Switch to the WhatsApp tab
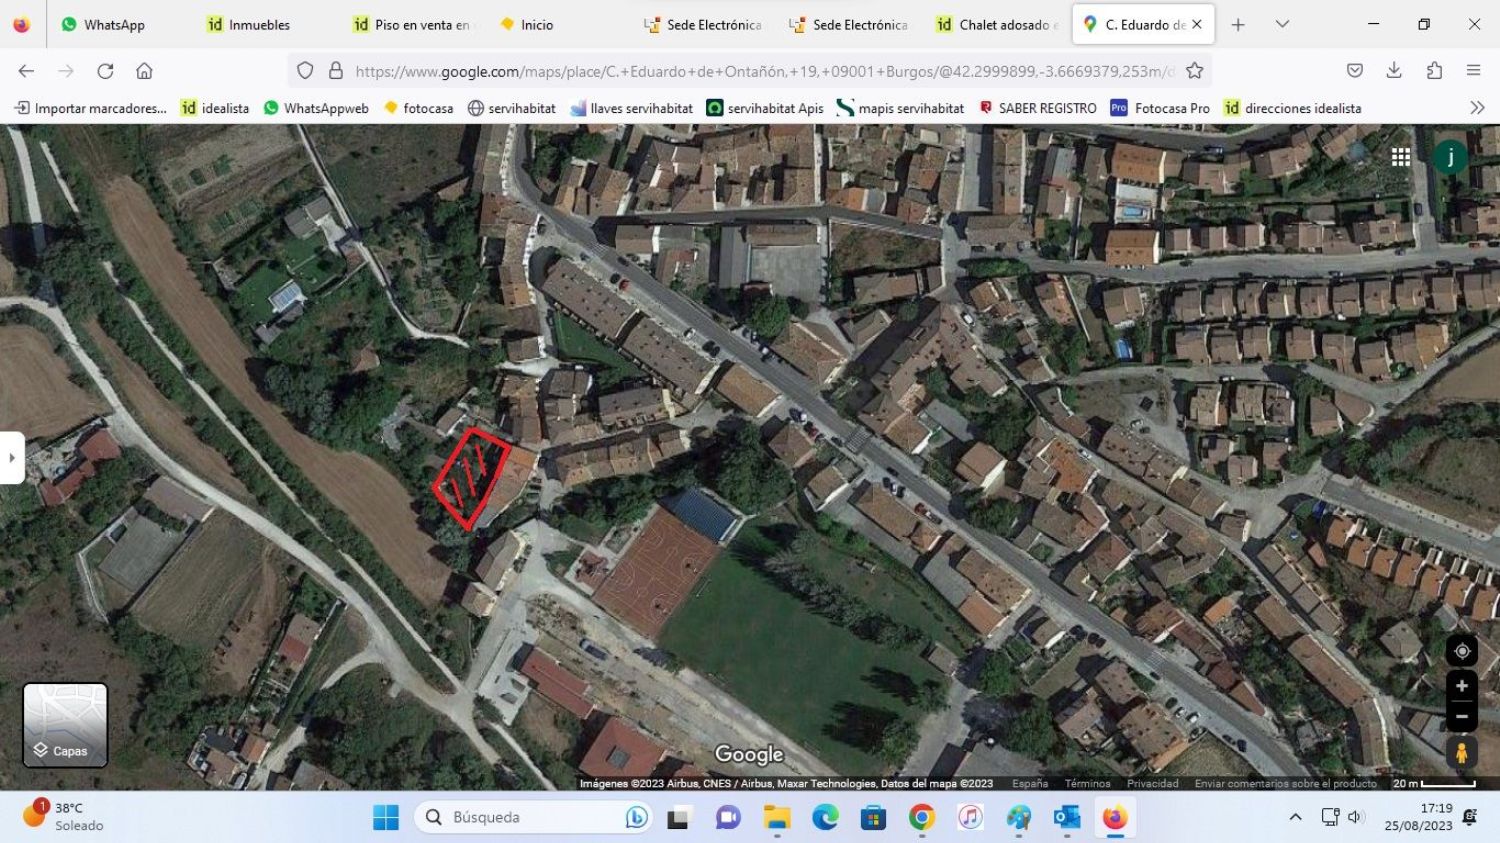The height and width of the screenshot is (843, 1500). pyautogui.click(x=103, y=24)
